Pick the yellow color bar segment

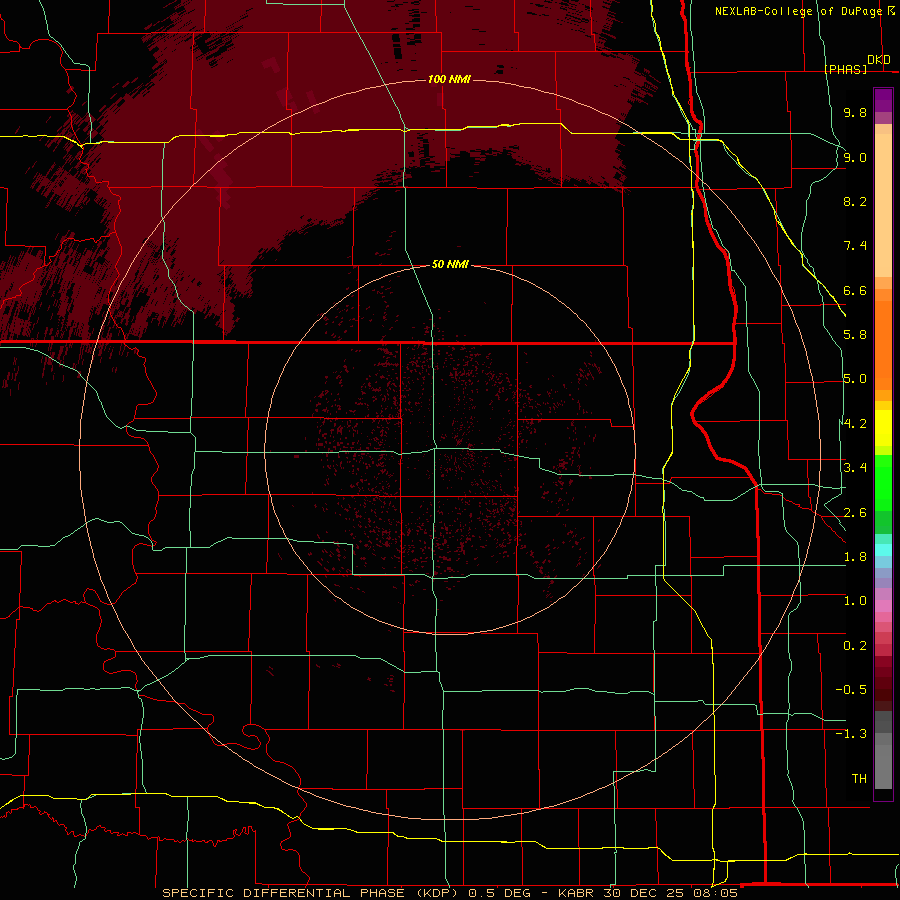click(883, 428)
